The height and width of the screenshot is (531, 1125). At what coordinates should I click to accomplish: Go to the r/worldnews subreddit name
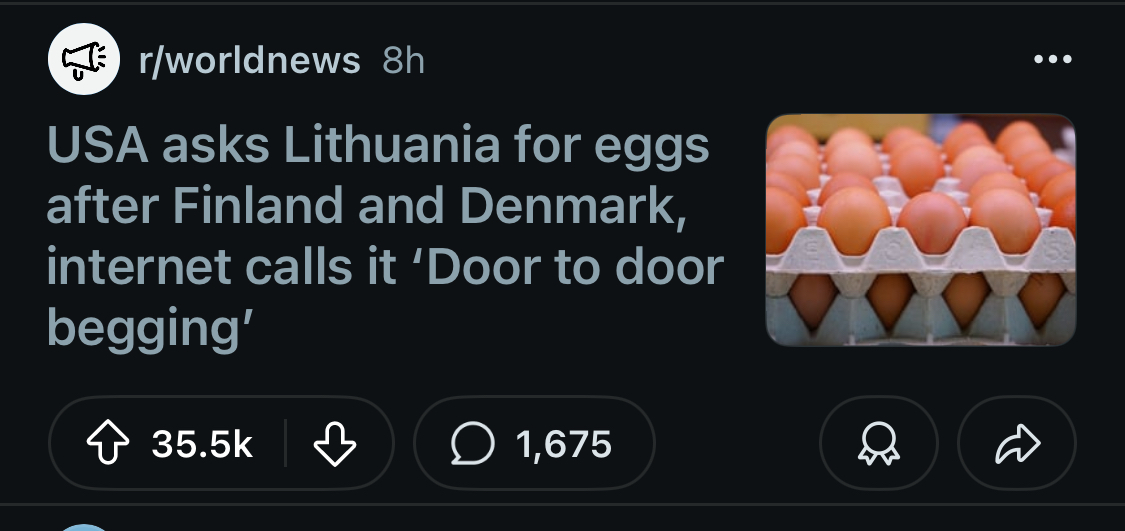[x=250, y=60]
